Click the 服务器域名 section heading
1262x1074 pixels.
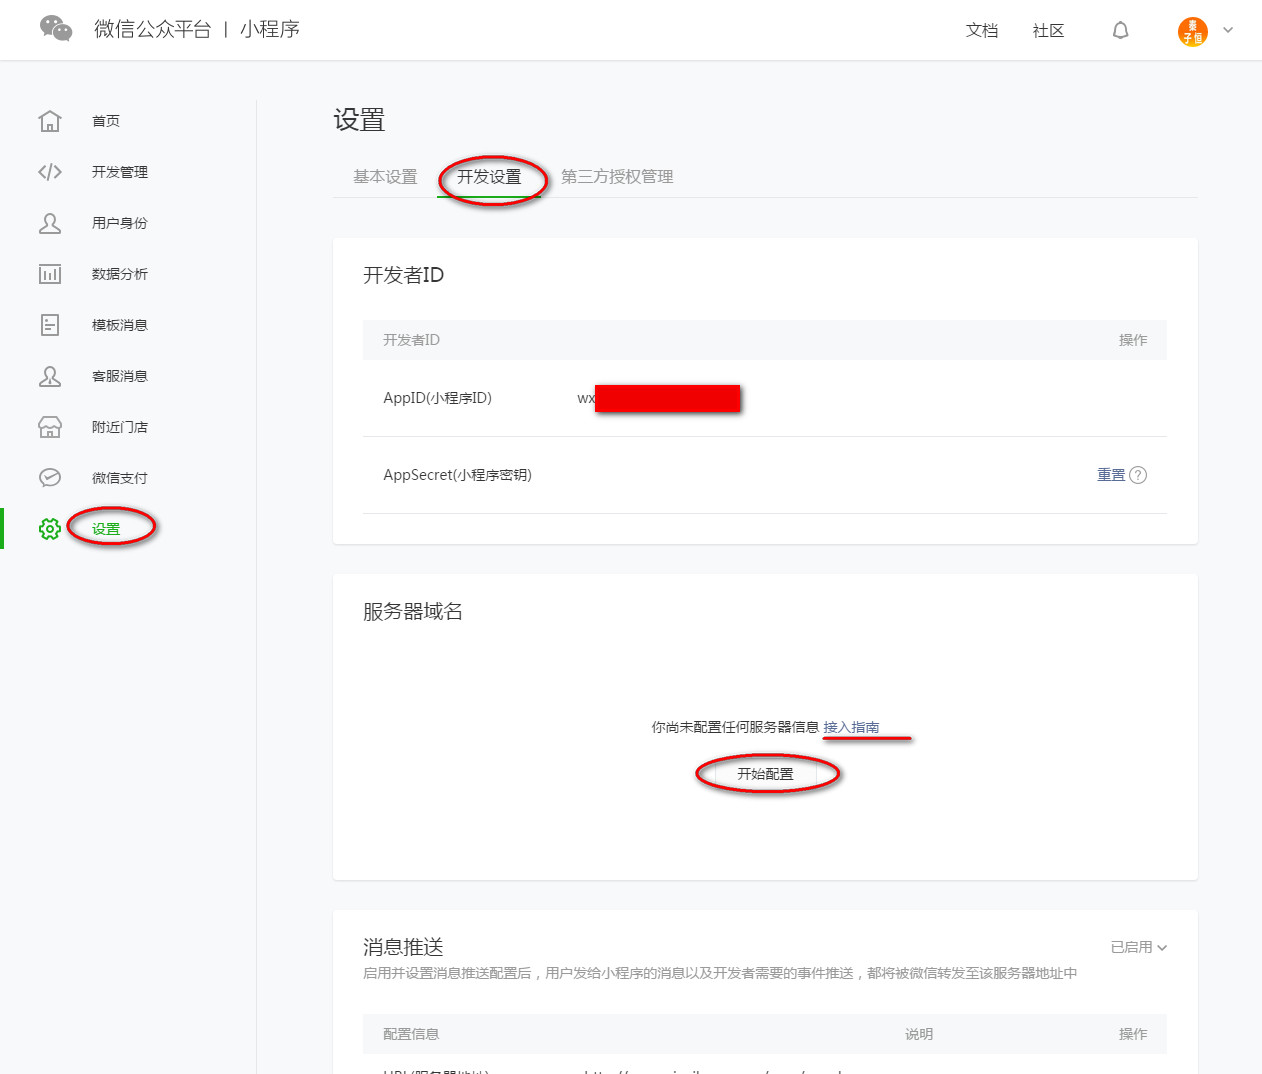pos(413,611)
